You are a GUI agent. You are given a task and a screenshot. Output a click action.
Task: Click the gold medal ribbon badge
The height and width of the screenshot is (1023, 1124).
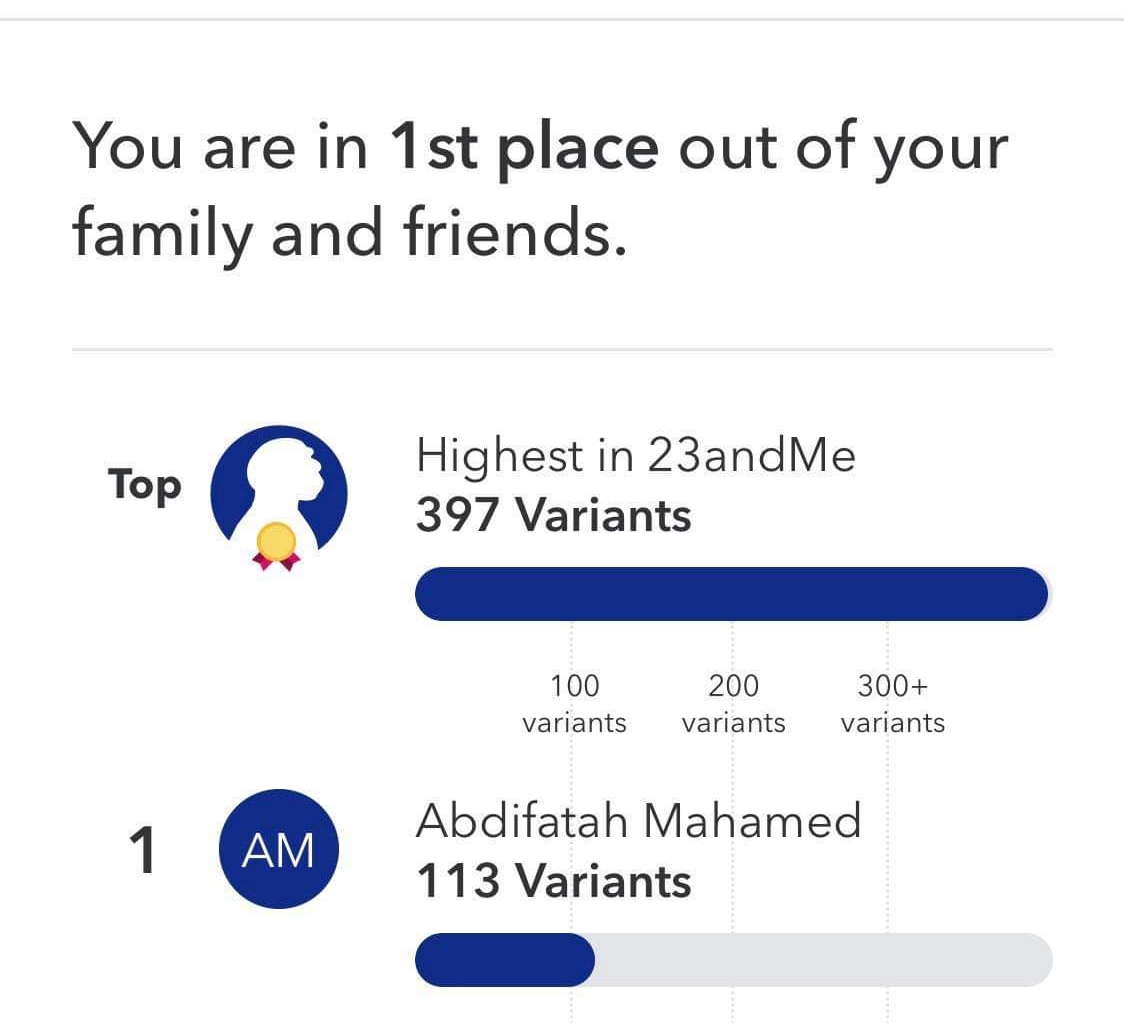pyautogui.click(x=276, y=547)
